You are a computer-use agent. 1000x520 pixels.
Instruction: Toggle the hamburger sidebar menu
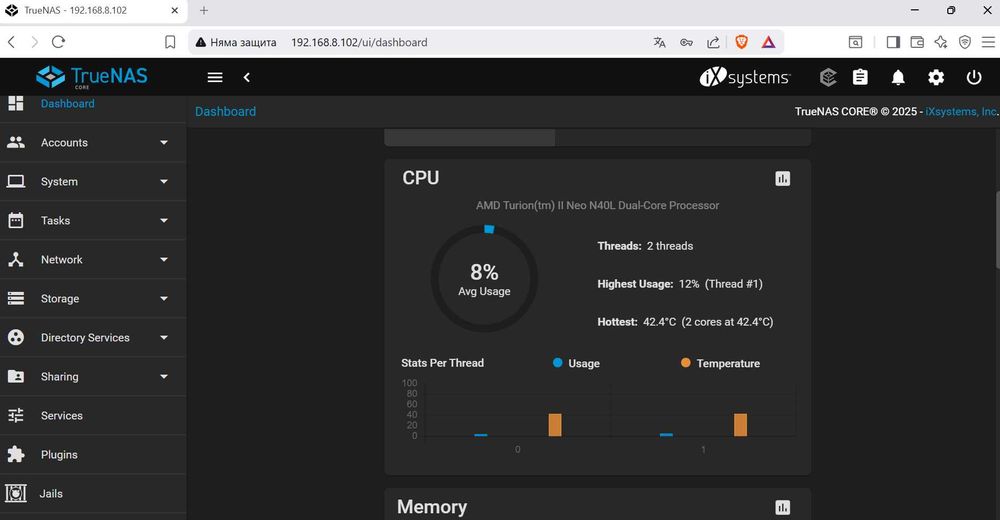point(215,77)
